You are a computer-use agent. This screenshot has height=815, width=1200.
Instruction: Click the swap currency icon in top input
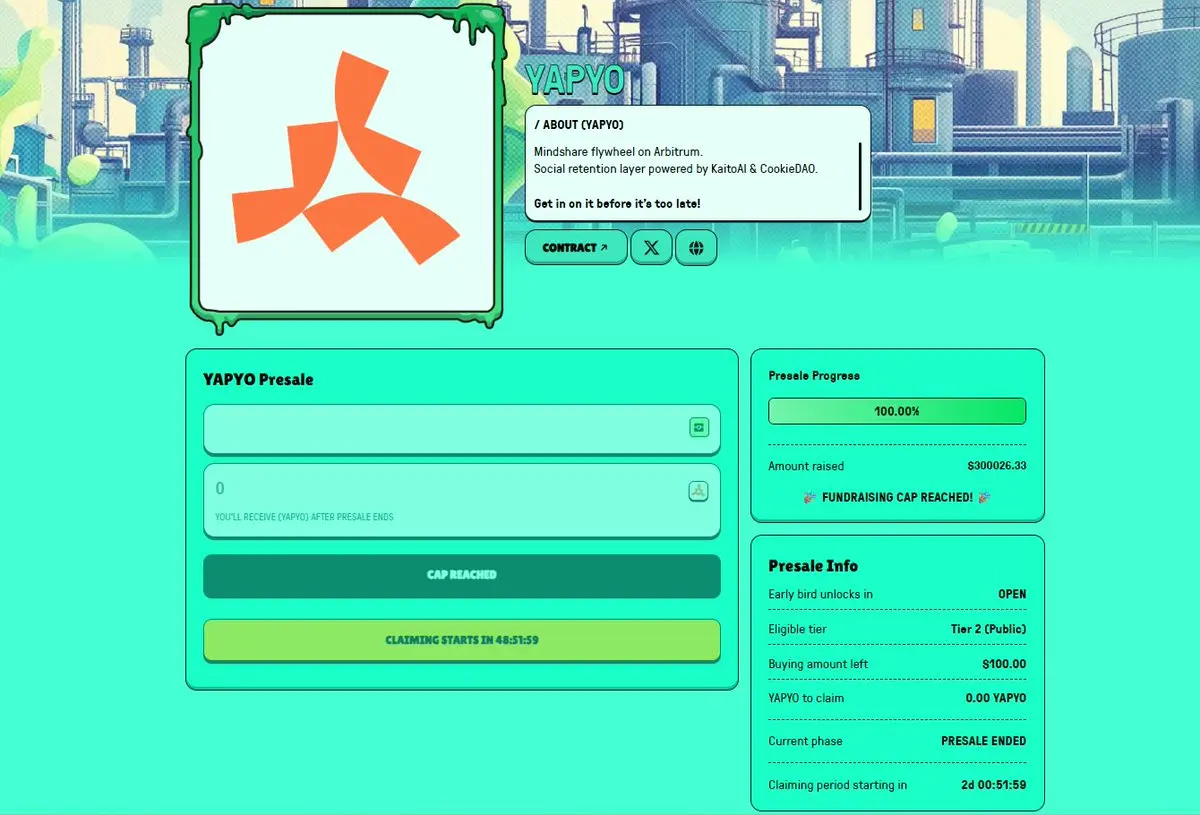[699, 428]
